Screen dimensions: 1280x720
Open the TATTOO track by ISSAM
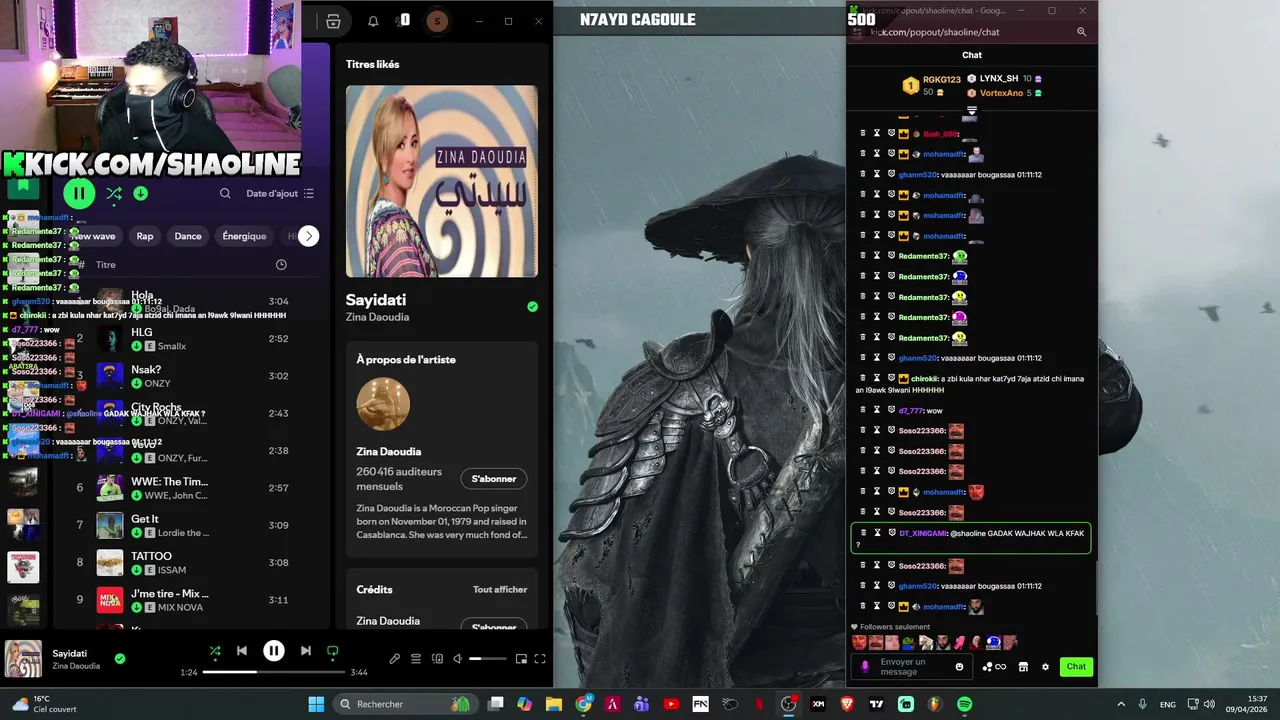(x=185, y=562)
